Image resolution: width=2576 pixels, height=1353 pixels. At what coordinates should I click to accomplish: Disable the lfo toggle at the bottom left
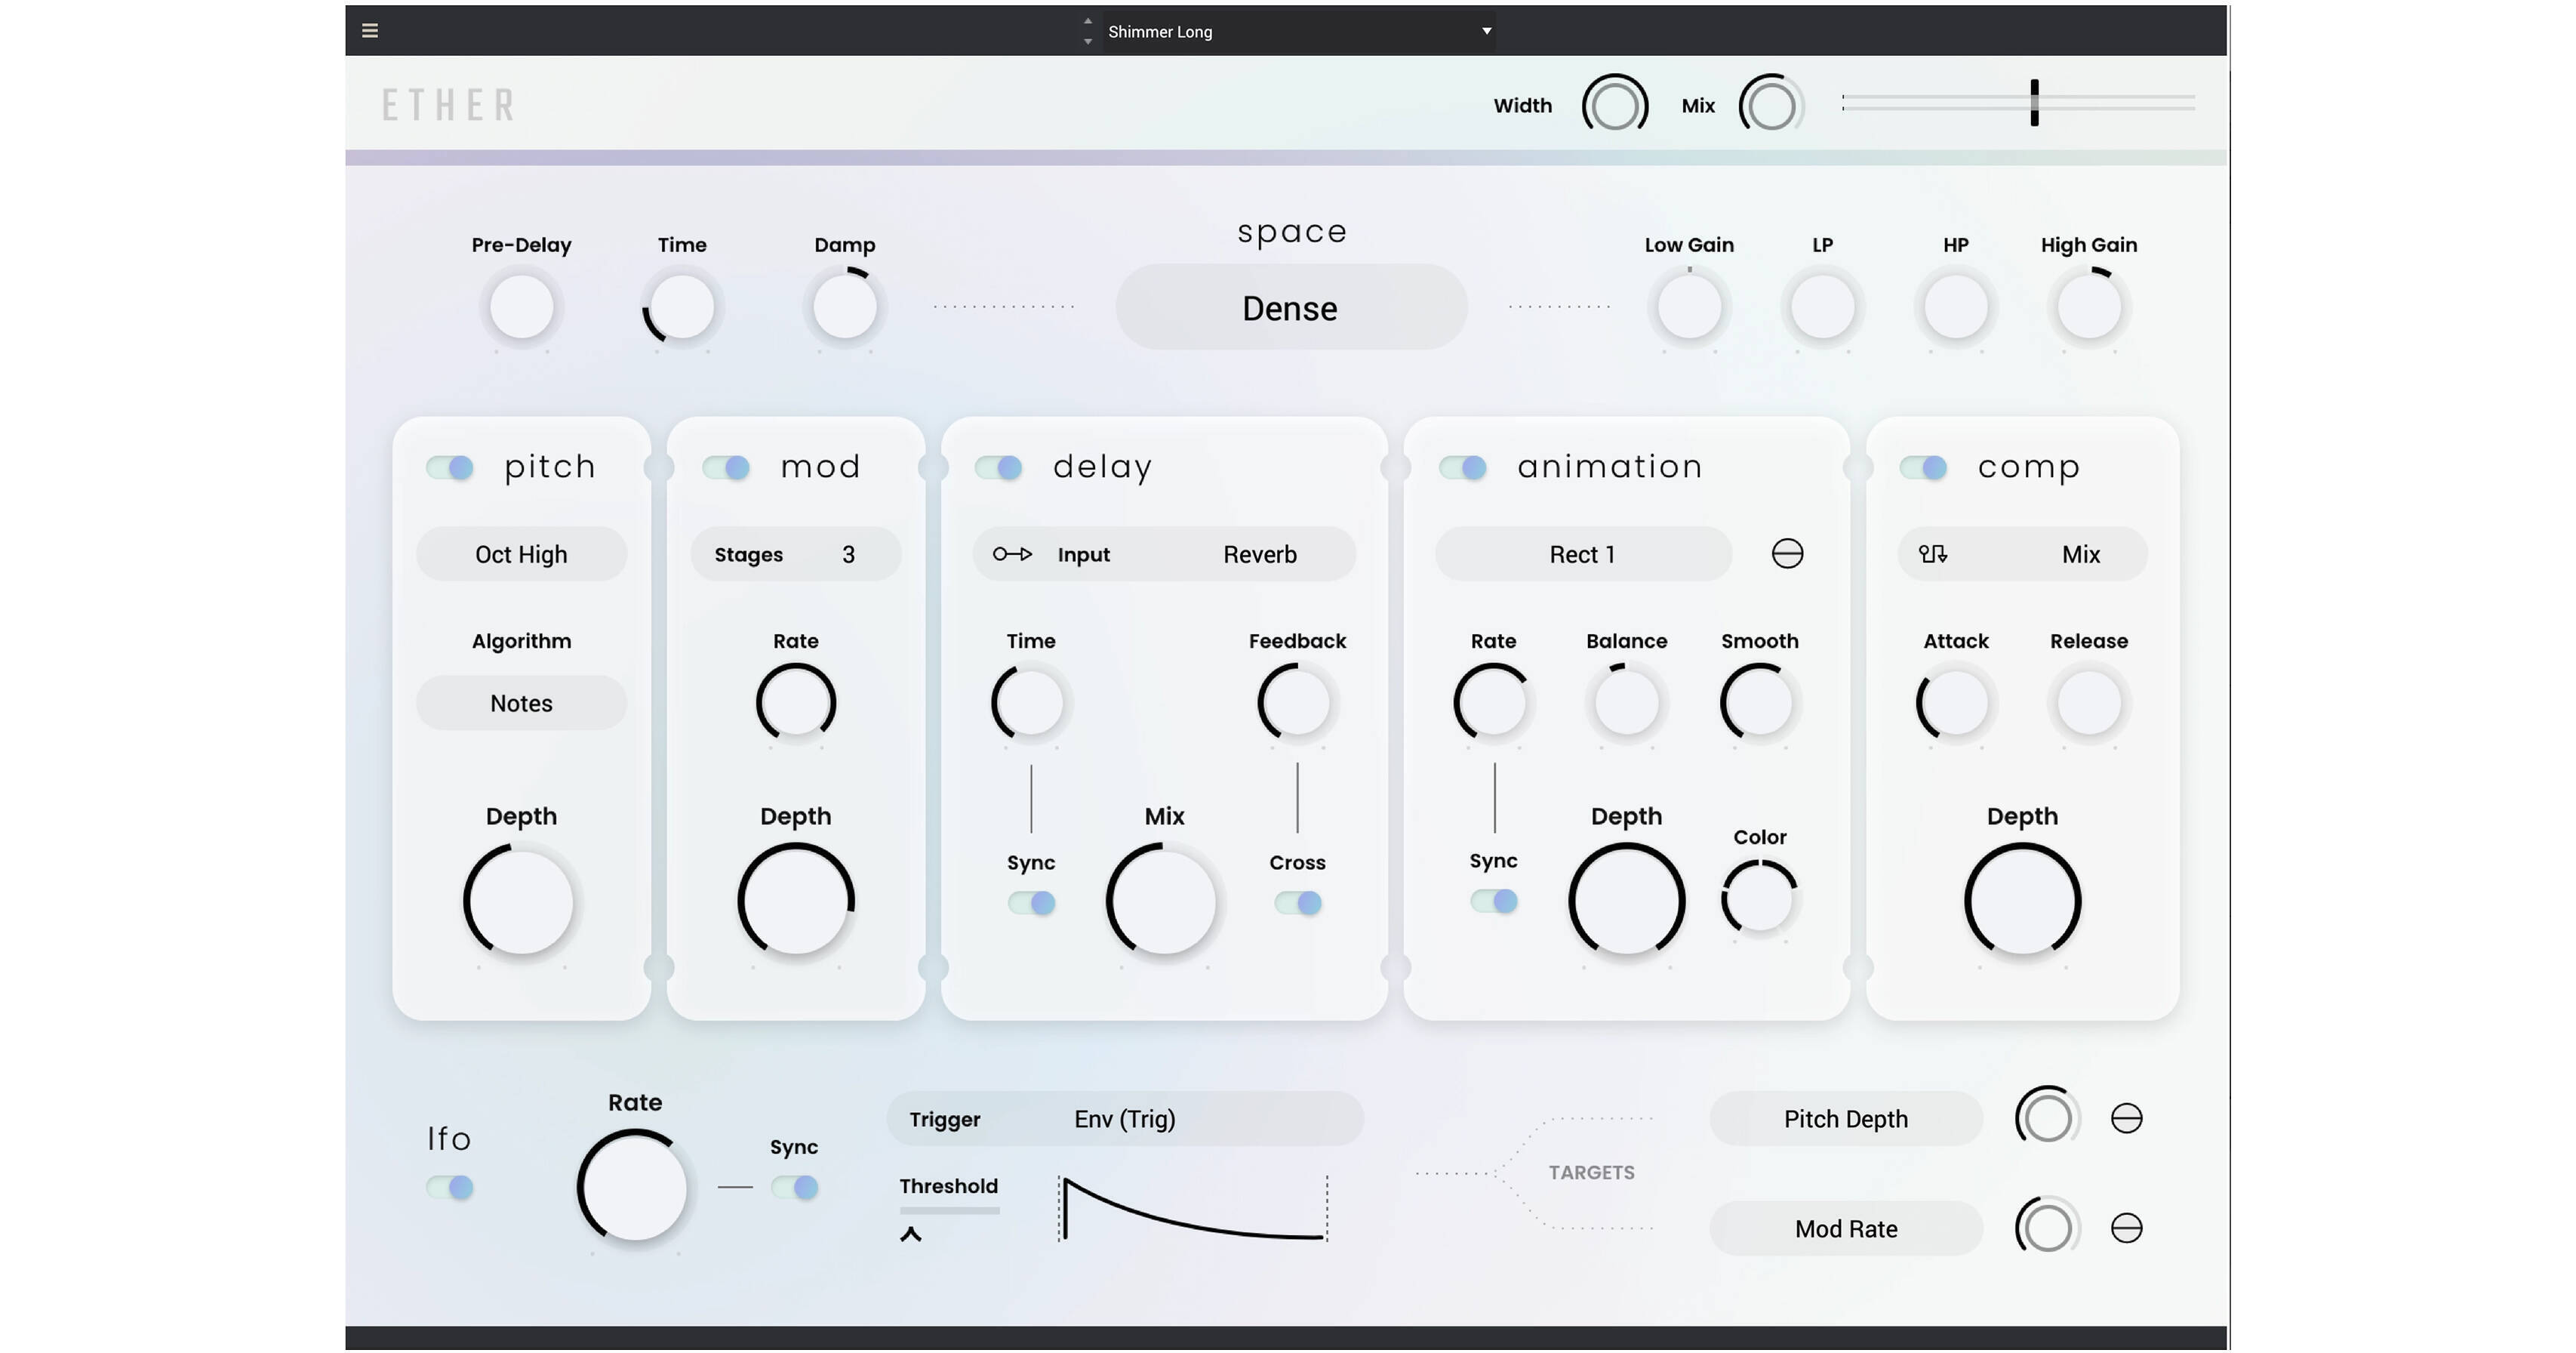pos(448,1187)
